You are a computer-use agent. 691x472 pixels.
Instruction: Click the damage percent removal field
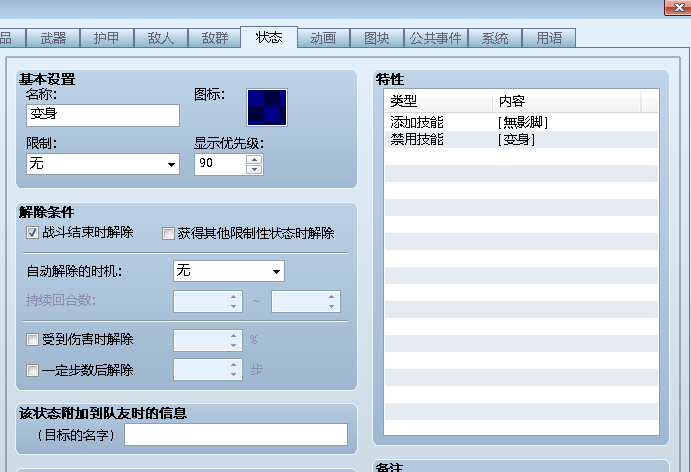click(x=208, y=341)
